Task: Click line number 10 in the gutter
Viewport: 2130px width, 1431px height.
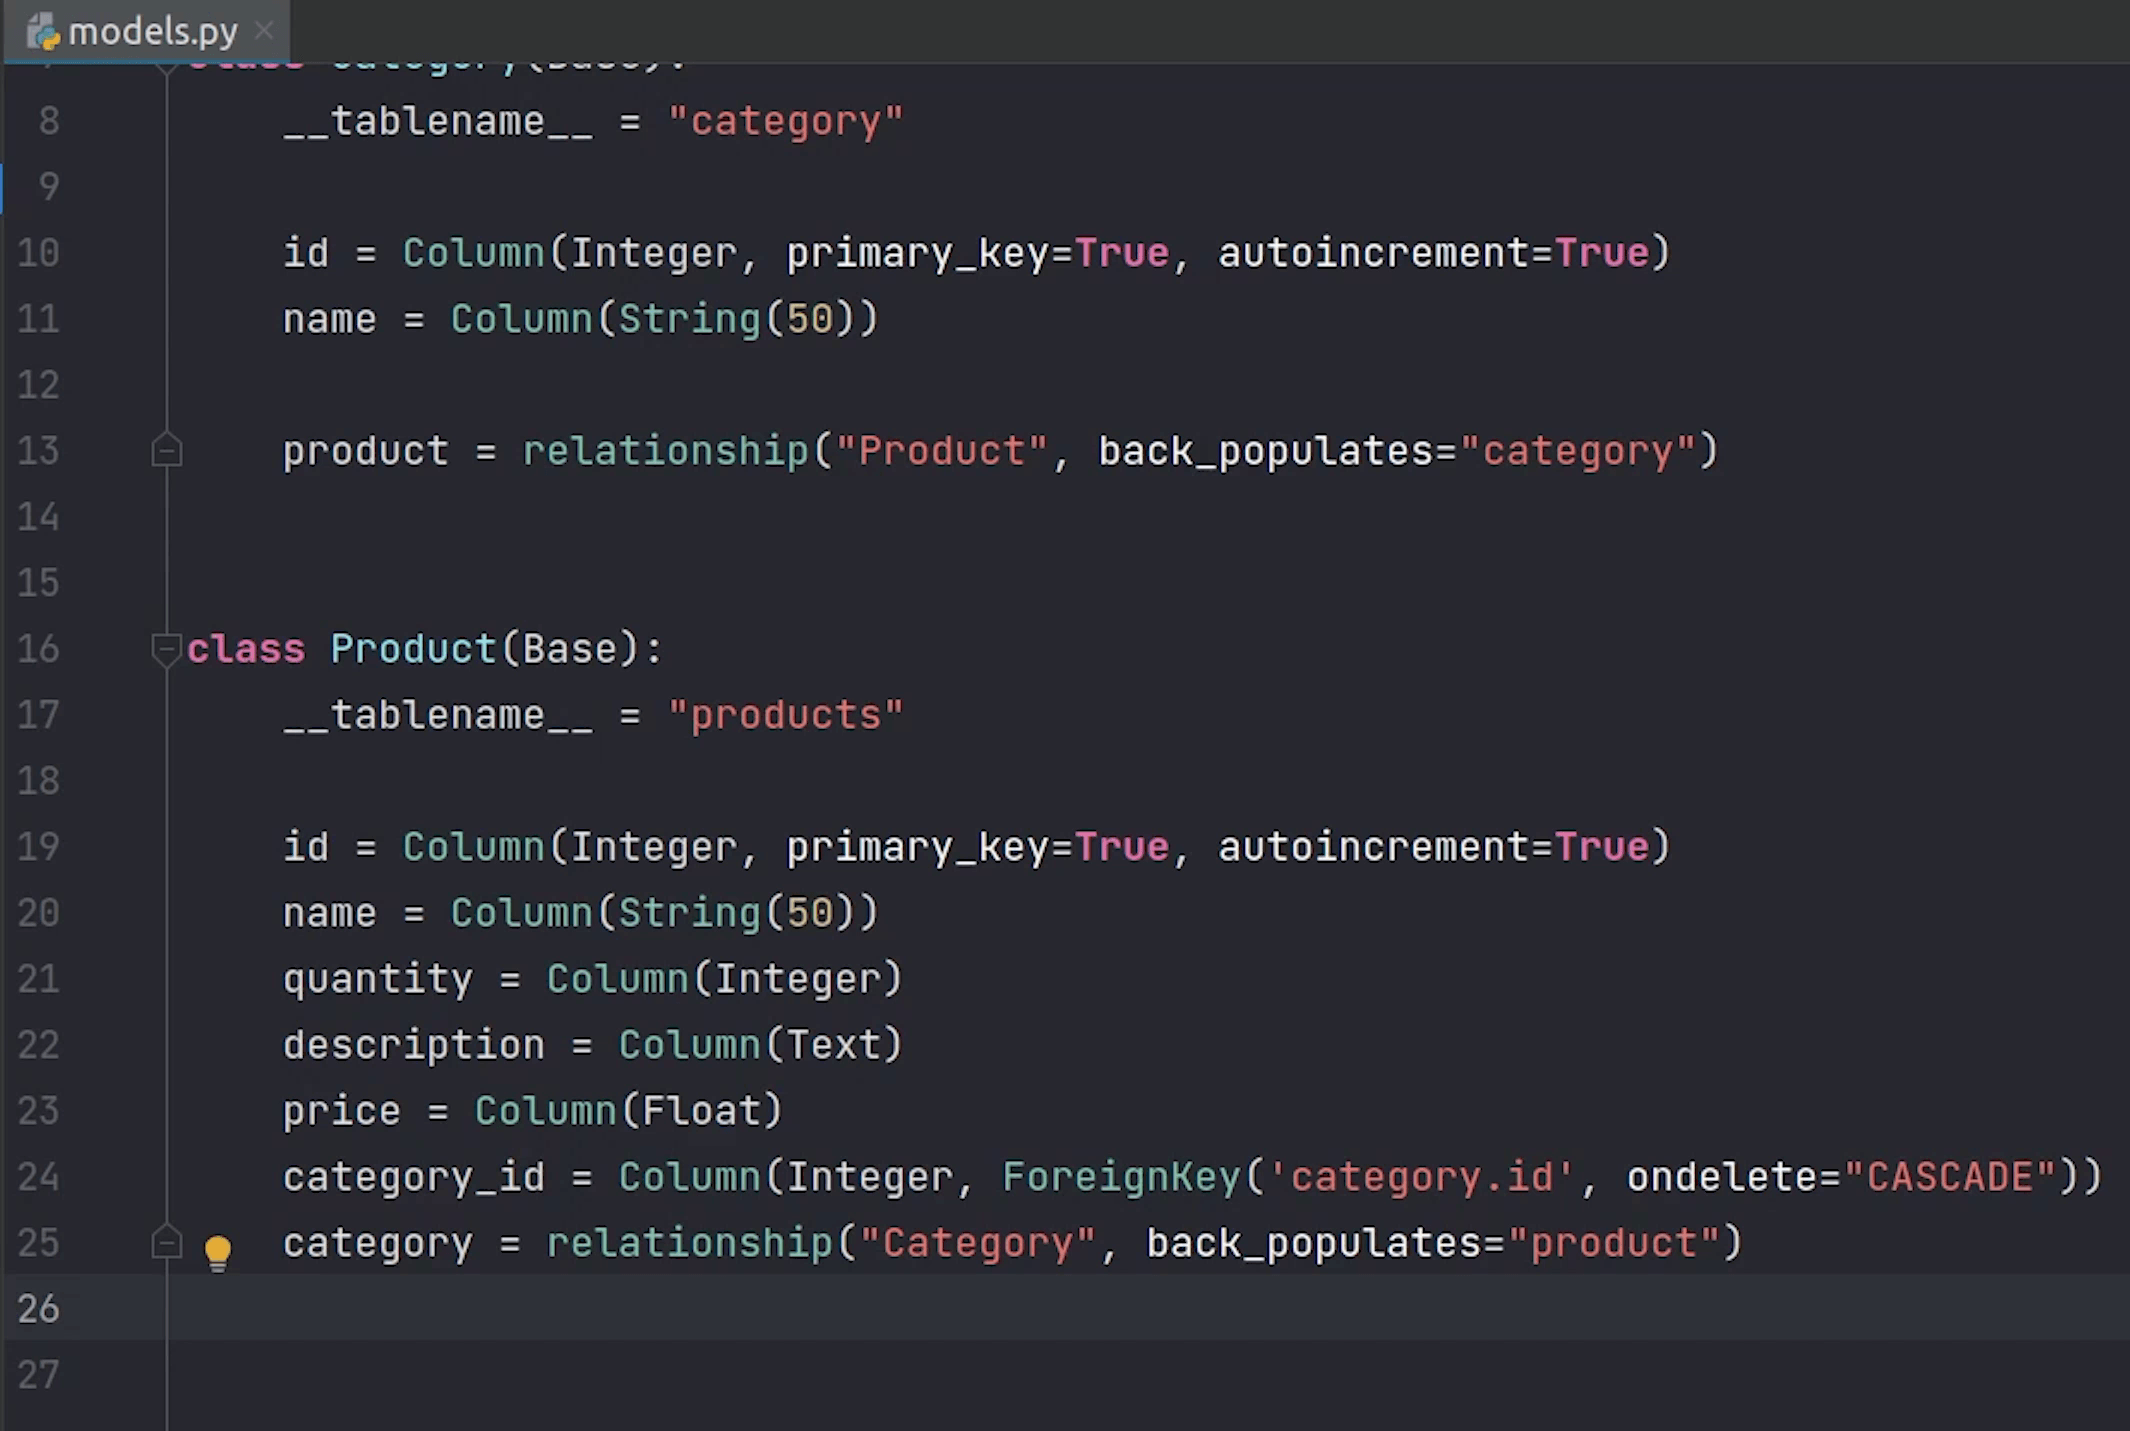Action: tap(38, 253)
